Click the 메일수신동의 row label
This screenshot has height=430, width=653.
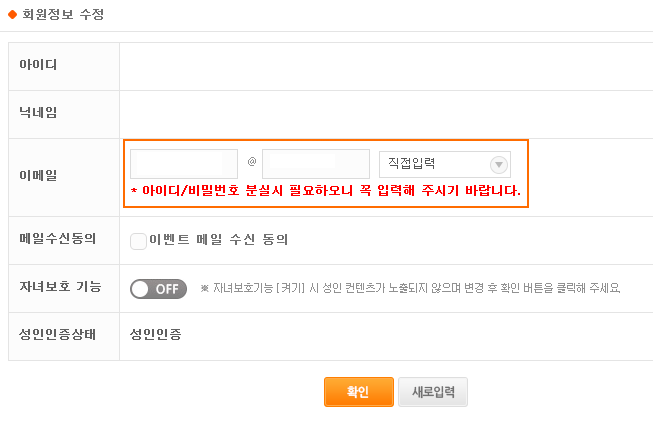57,239
